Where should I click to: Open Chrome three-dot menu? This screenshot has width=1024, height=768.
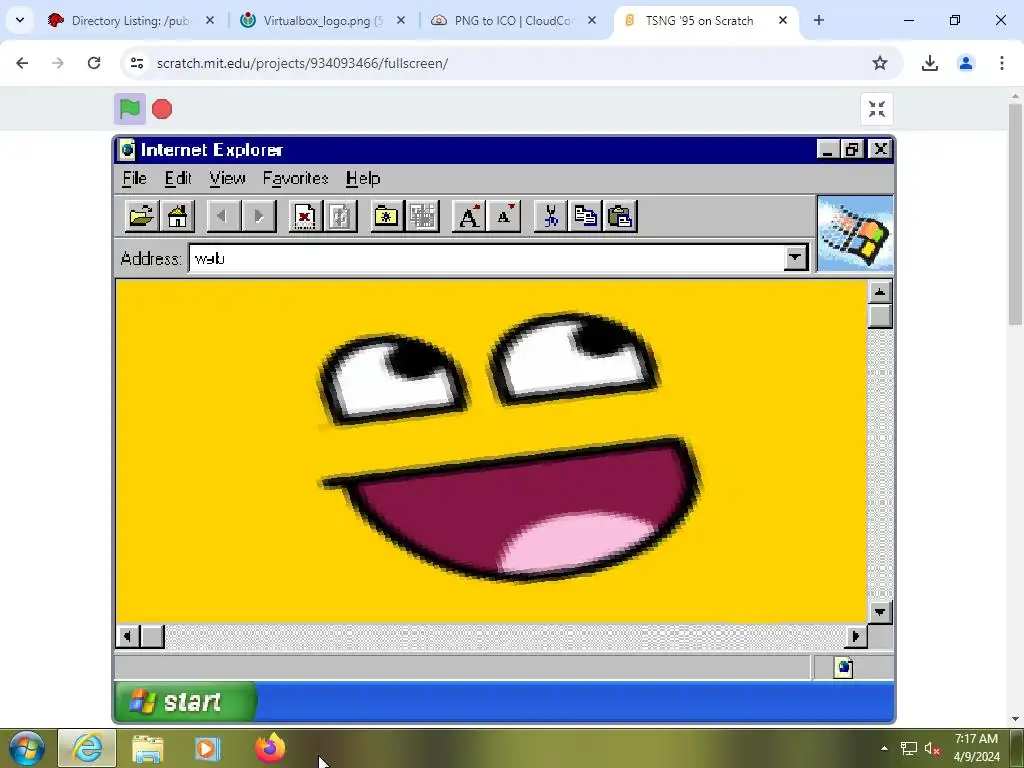(x=1001, y=63)
